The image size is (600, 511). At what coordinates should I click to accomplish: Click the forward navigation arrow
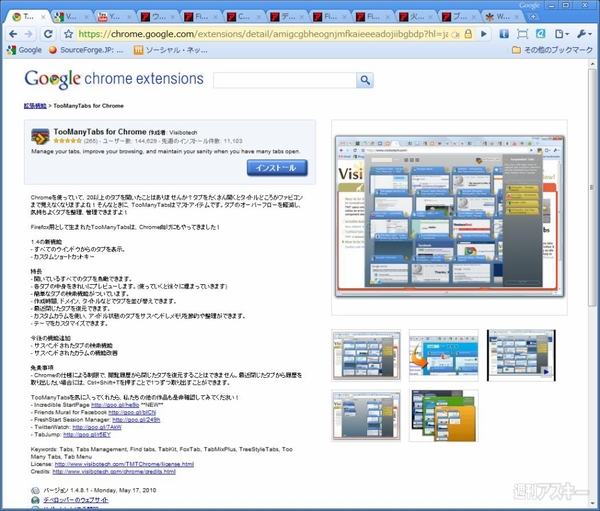coord(29,34)
